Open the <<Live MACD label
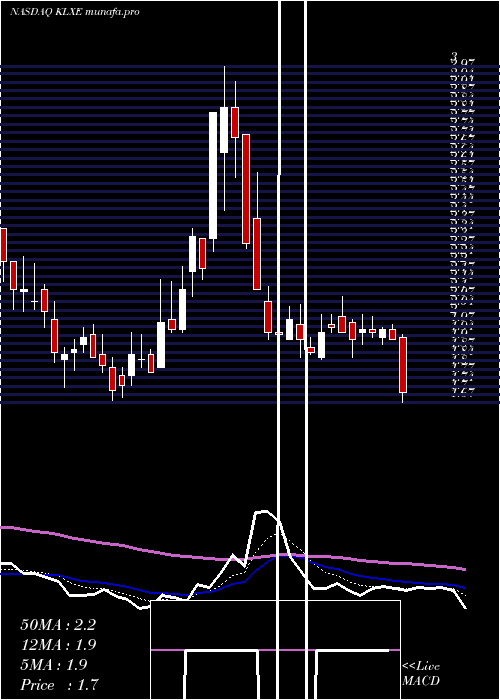The image size is (500, 700). [421, 674]
